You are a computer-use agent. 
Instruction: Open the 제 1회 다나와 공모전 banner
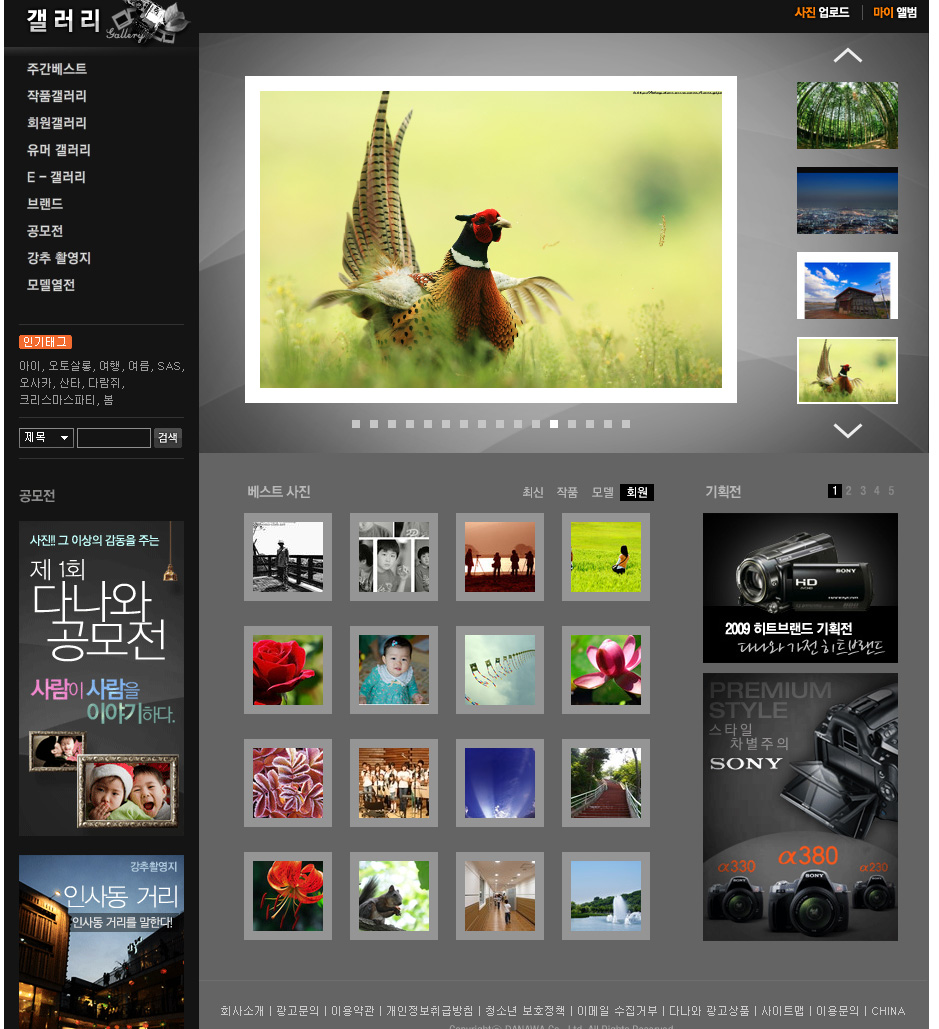(x=102, y=679)
